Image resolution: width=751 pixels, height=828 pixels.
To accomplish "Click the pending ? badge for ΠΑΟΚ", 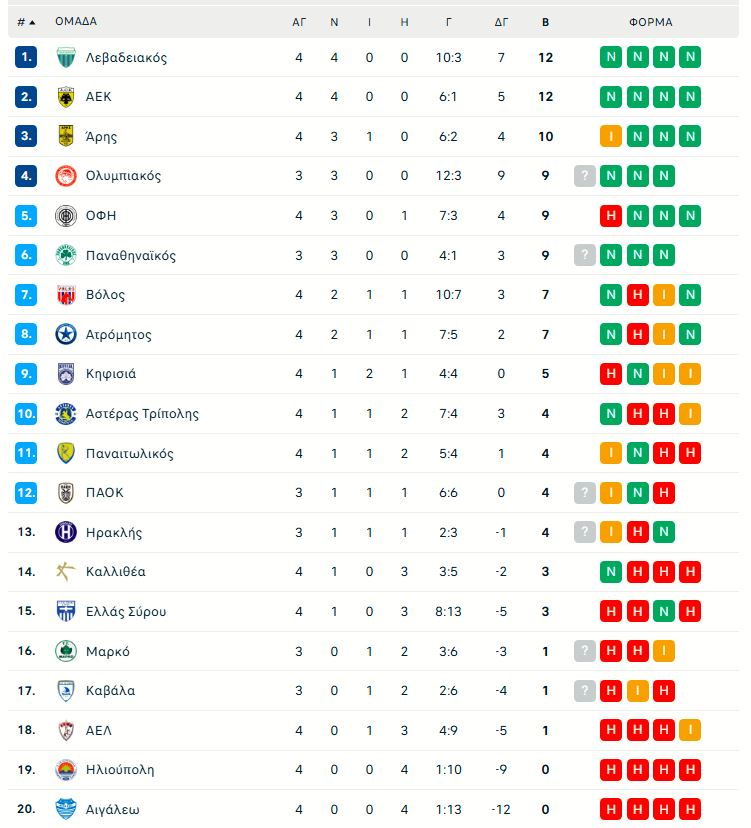I will [584, 492].
